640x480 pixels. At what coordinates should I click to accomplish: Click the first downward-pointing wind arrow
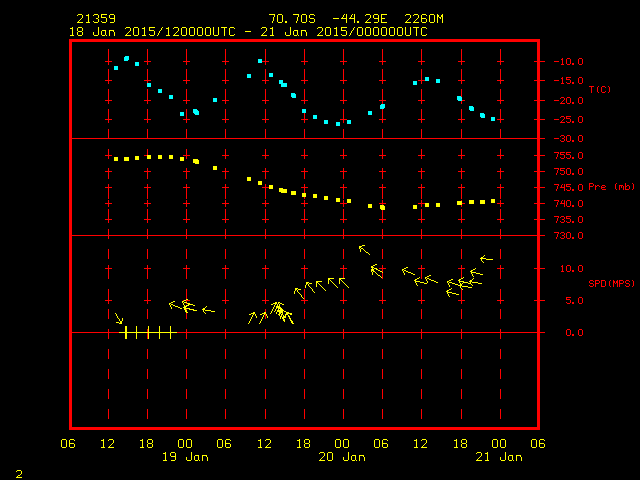click(119, 318)
